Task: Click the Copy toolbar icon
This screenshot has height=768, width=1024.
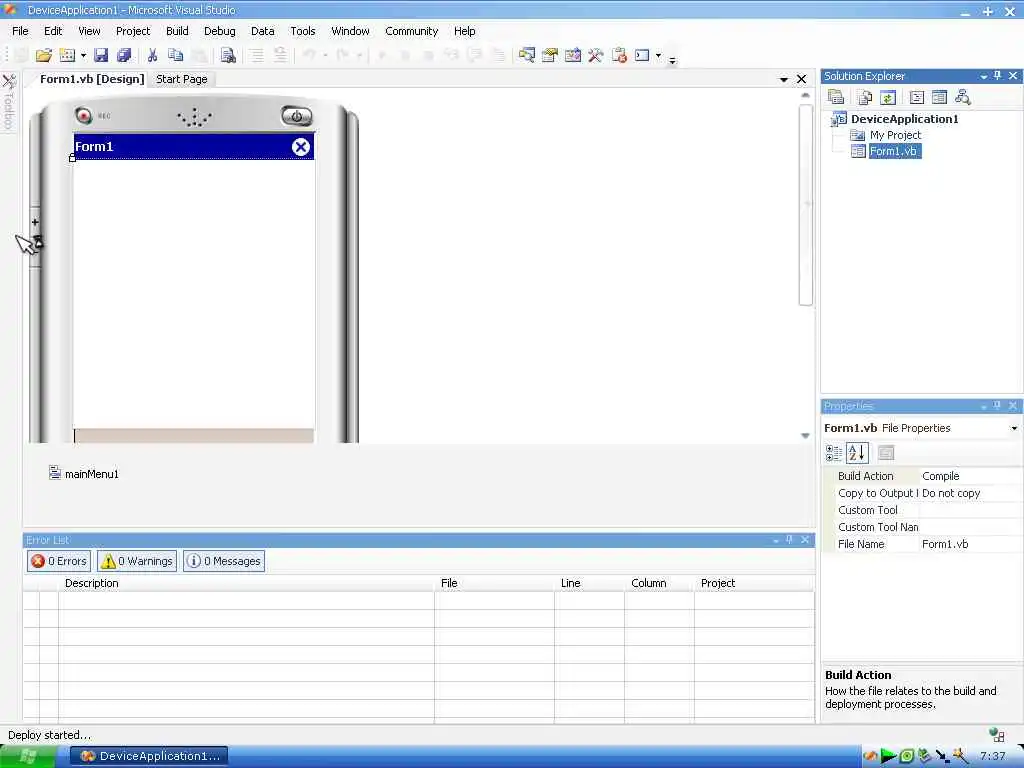Action: 175,56
